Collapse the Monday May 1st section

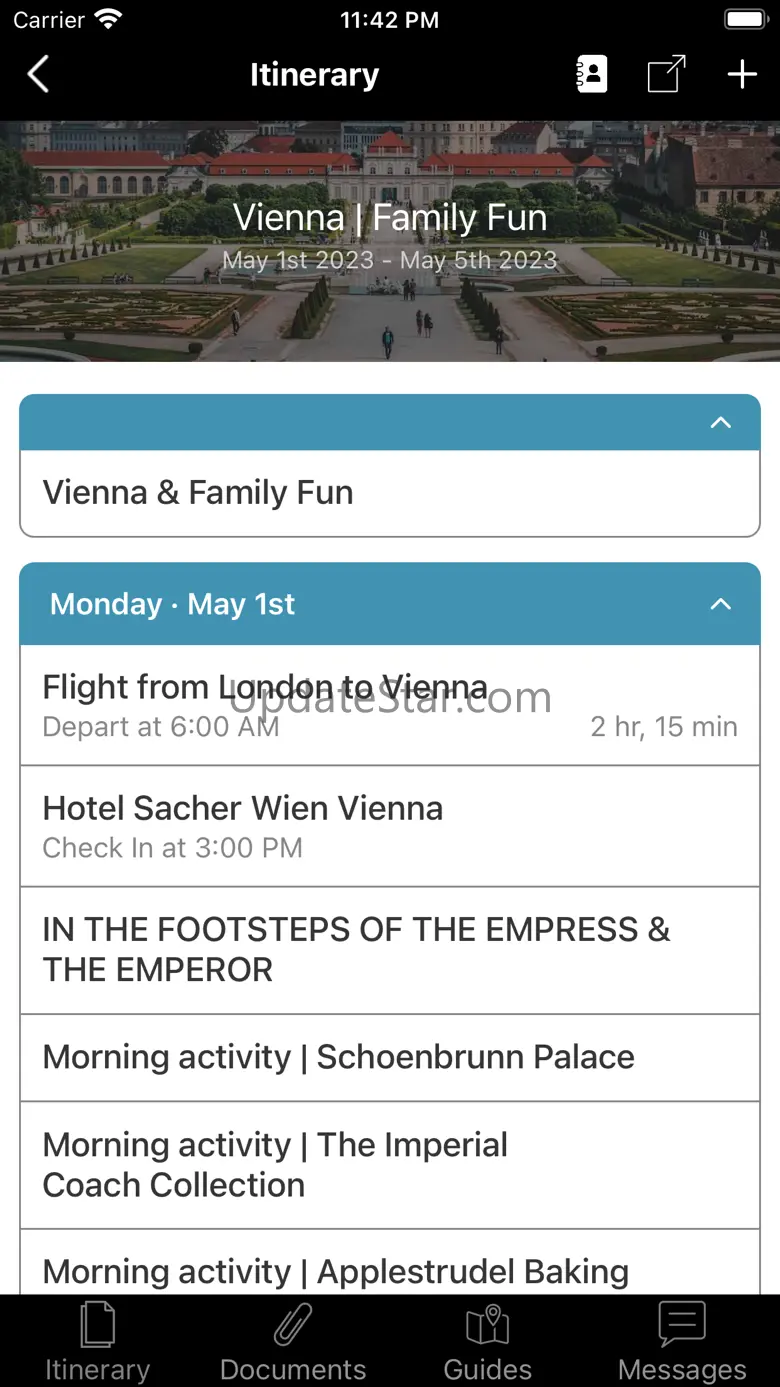click(720, 604)
